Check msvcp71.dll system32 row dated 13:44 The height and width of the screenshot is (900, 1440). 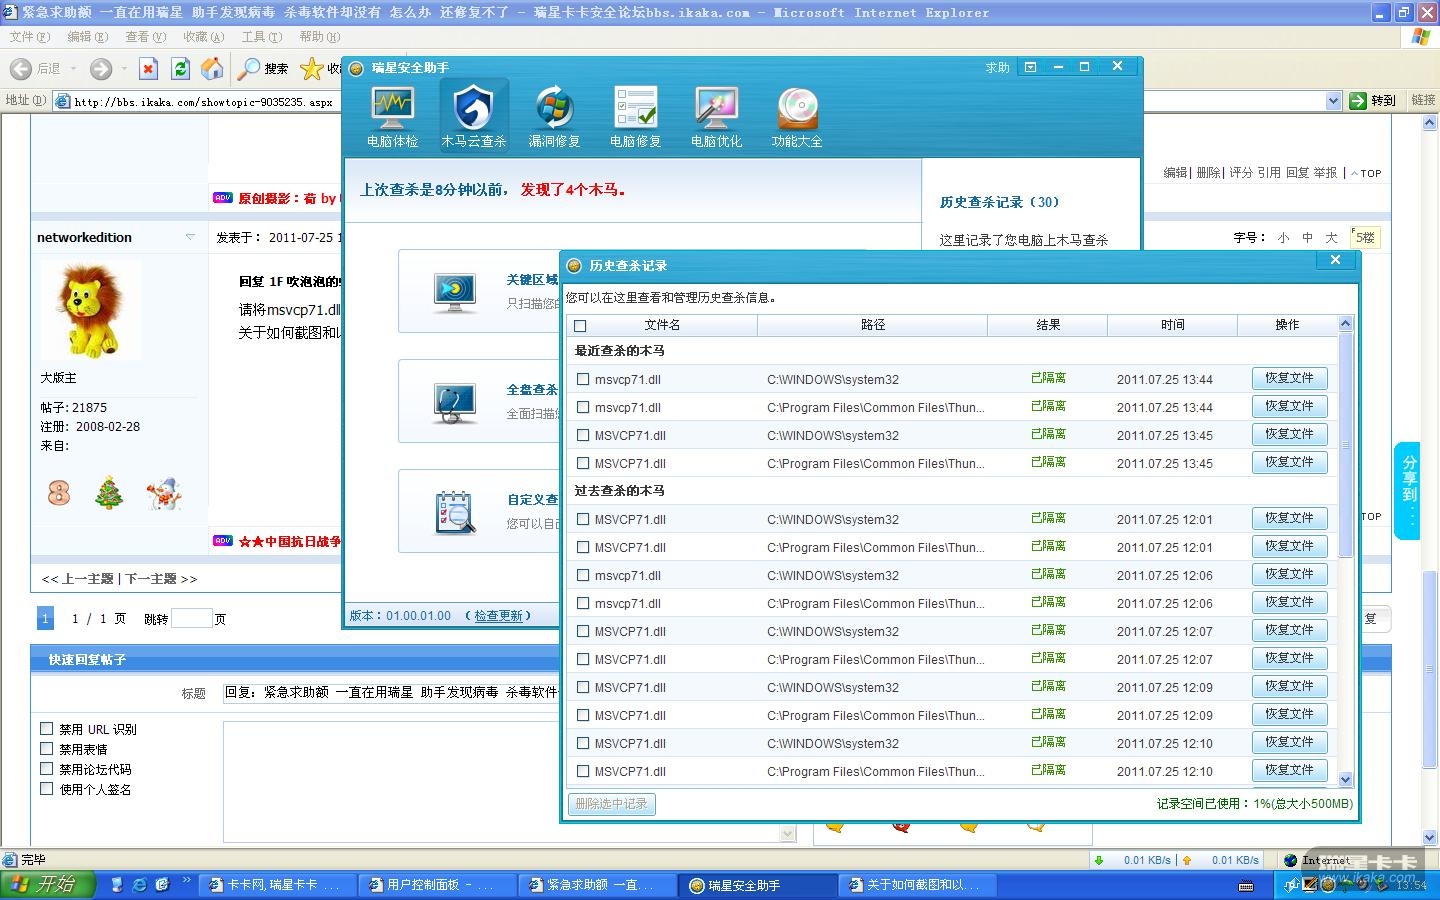click(x=583, y=379)
